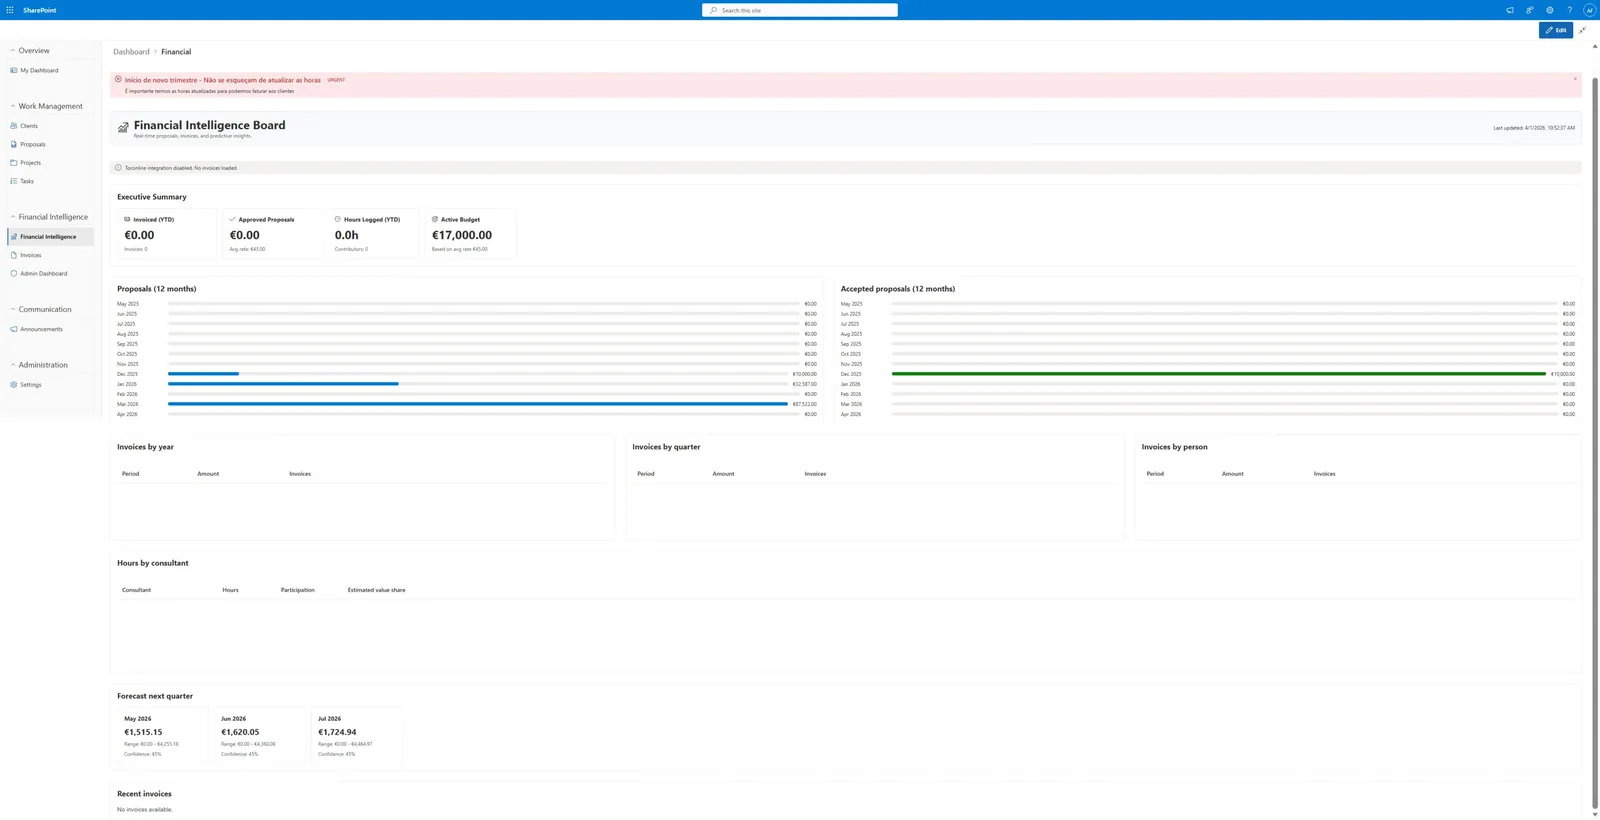Viewport: 1600px width, 820px height.
Task: Click the SharePoint title link
Action: [40, 10]
